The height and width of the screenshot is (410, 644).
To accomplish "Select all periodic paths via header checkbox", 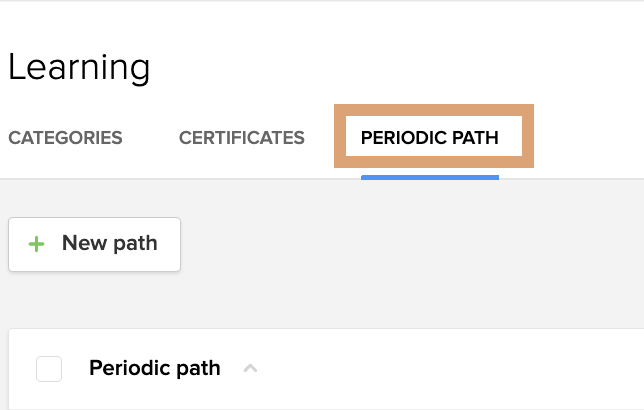I will [49, 369].
